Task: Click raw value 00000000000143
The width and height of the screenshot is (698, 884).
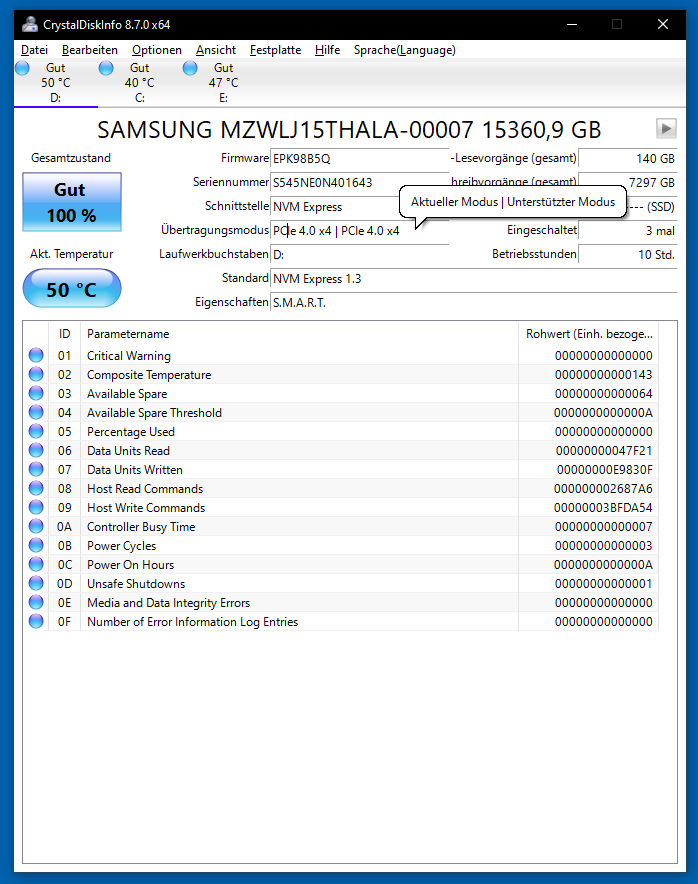Action: [x=603, y=375]
